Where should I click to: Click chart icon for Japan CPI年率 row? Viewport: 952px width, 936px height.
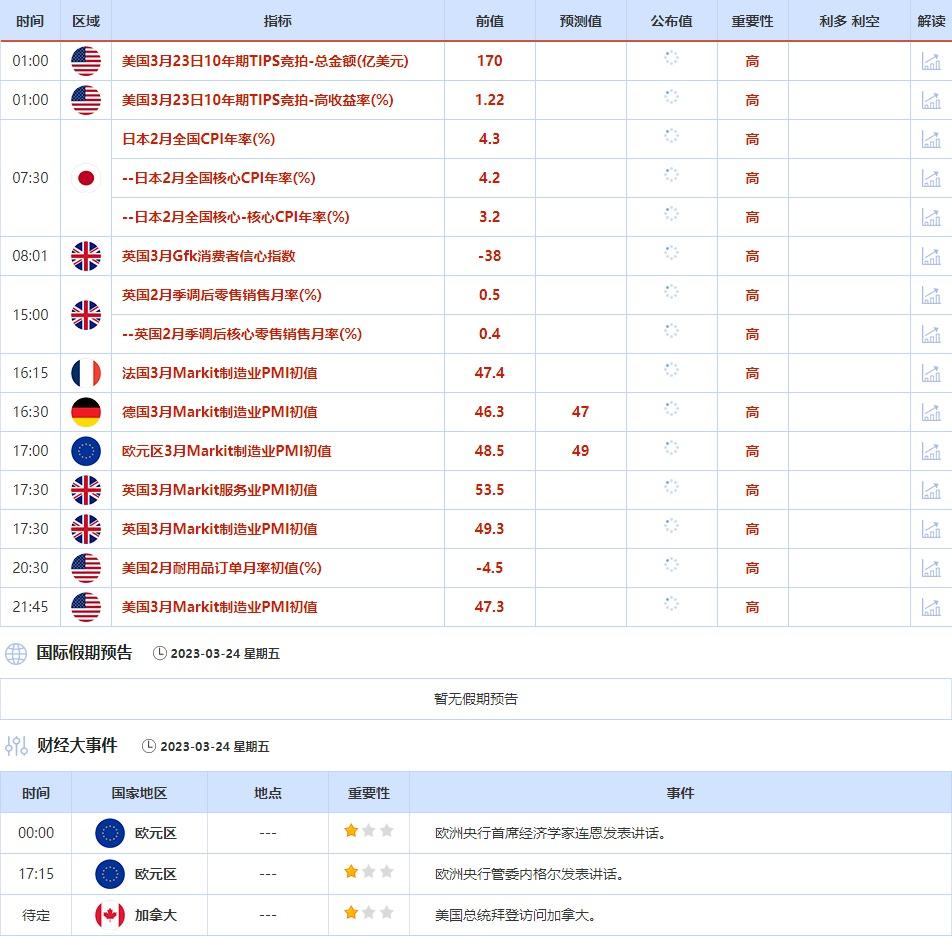[x=931, y=139]
